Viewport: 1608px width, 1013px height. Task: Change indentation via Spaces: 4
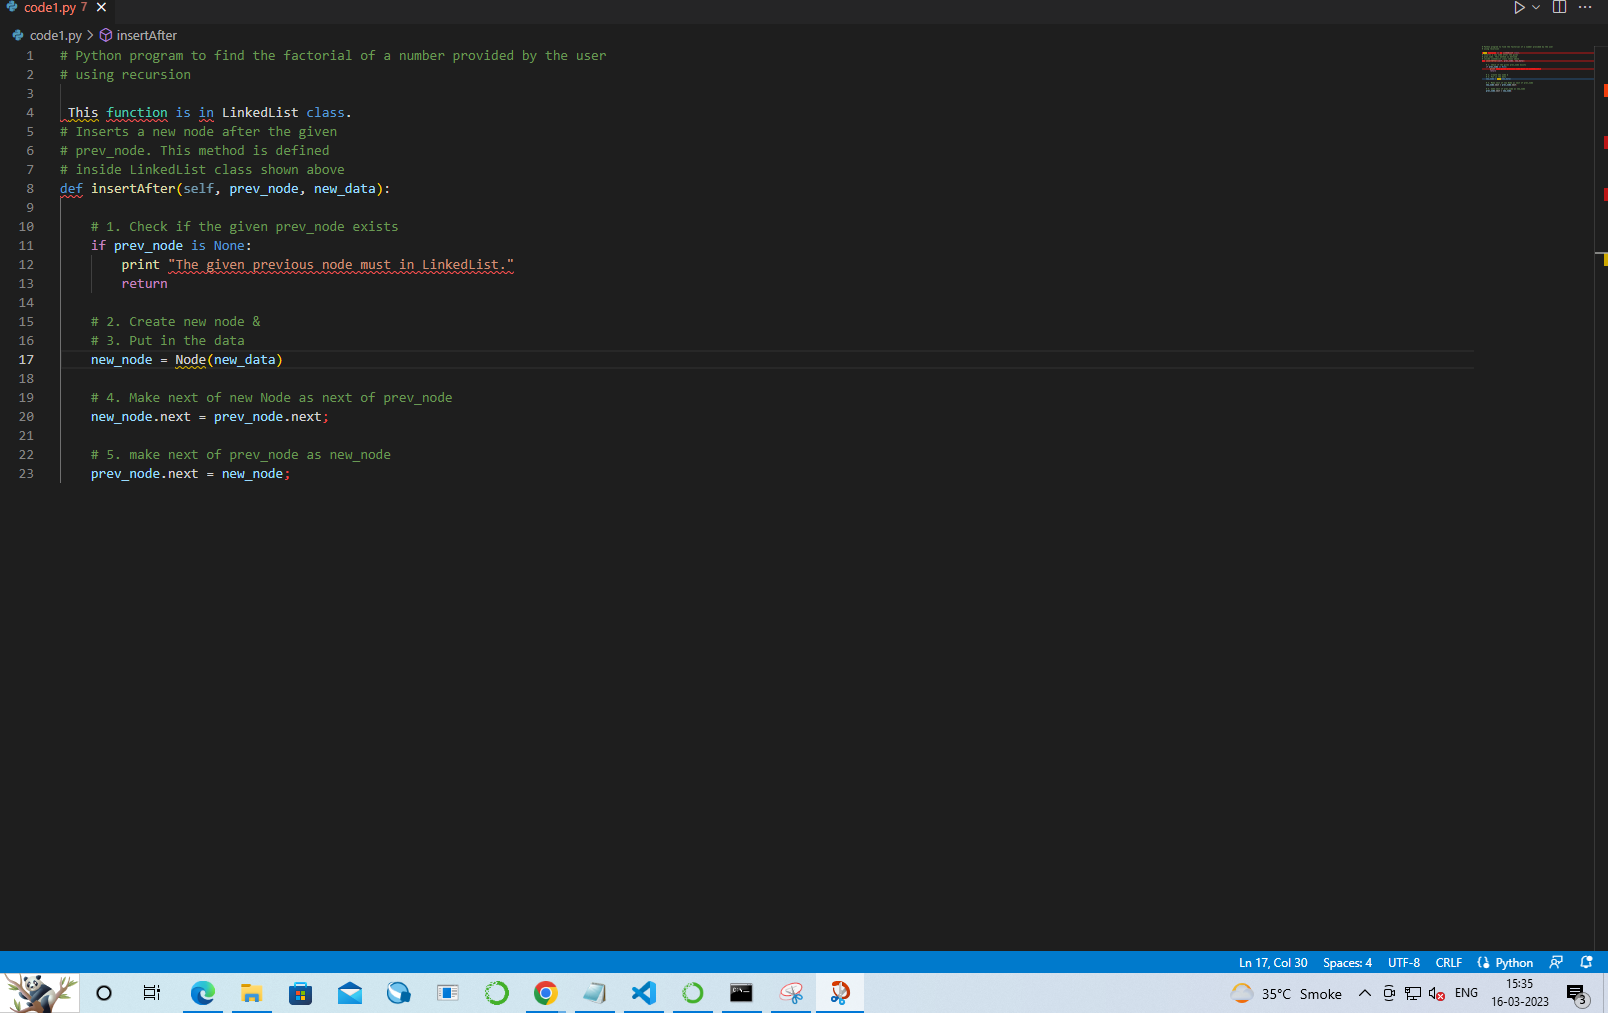(x=1347, y=963)
